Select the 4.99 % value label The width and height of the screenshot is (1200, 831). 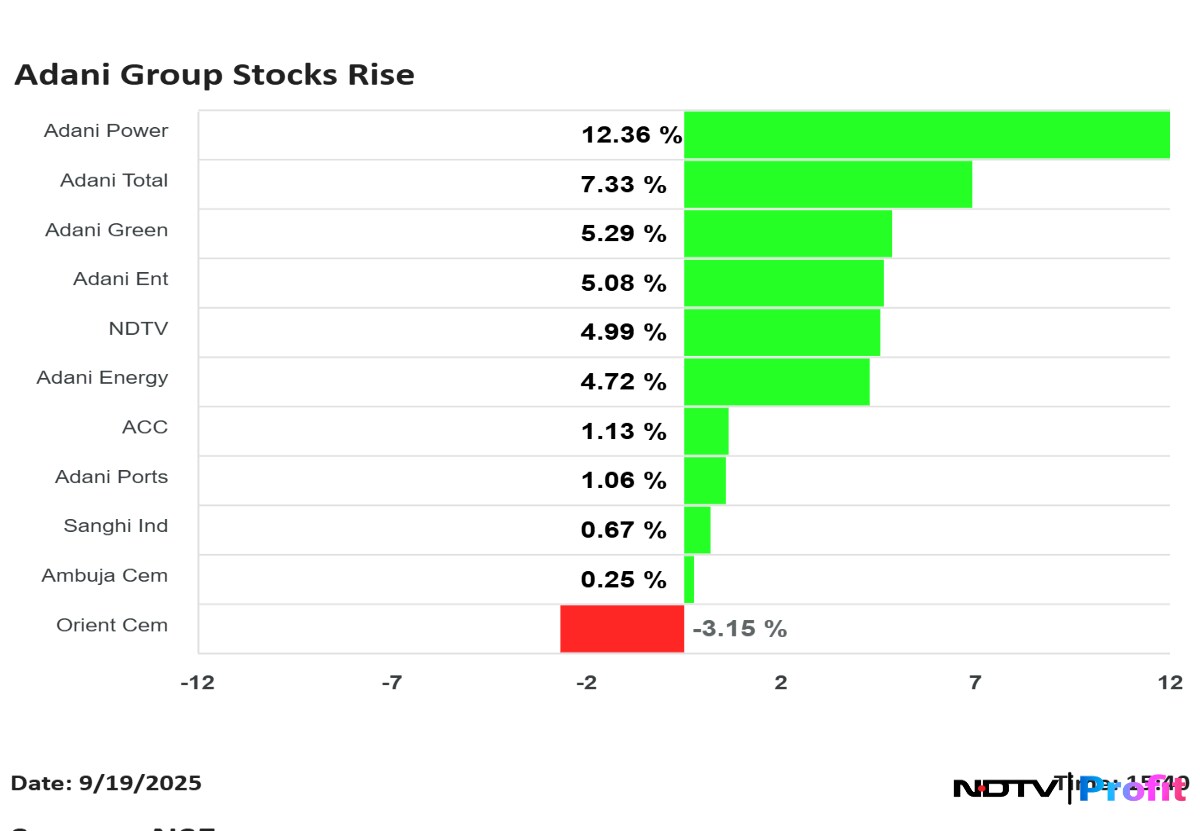pos(623,333)
